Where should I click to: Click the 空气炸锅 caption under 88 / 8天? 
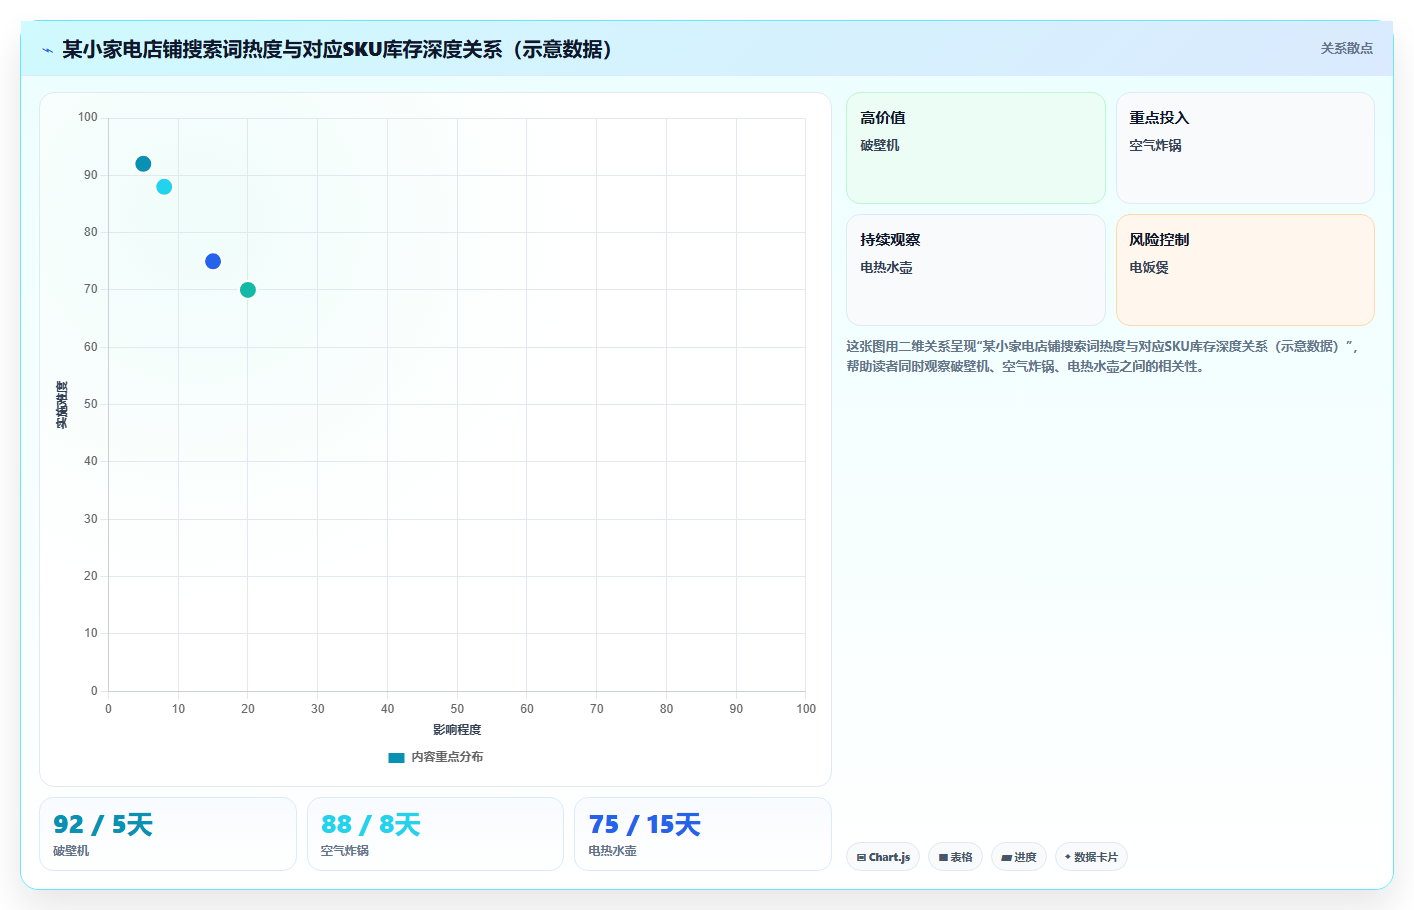(x=345, y=851)
